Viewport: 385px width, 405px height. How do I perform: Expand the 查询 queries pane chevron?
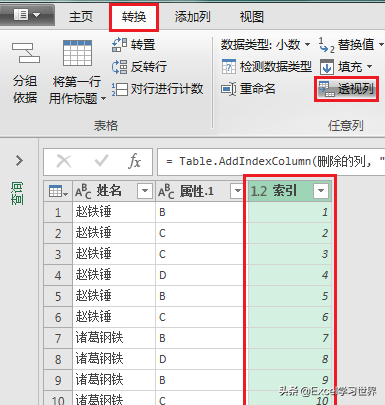pyautogui.click(x=19, y=161)
